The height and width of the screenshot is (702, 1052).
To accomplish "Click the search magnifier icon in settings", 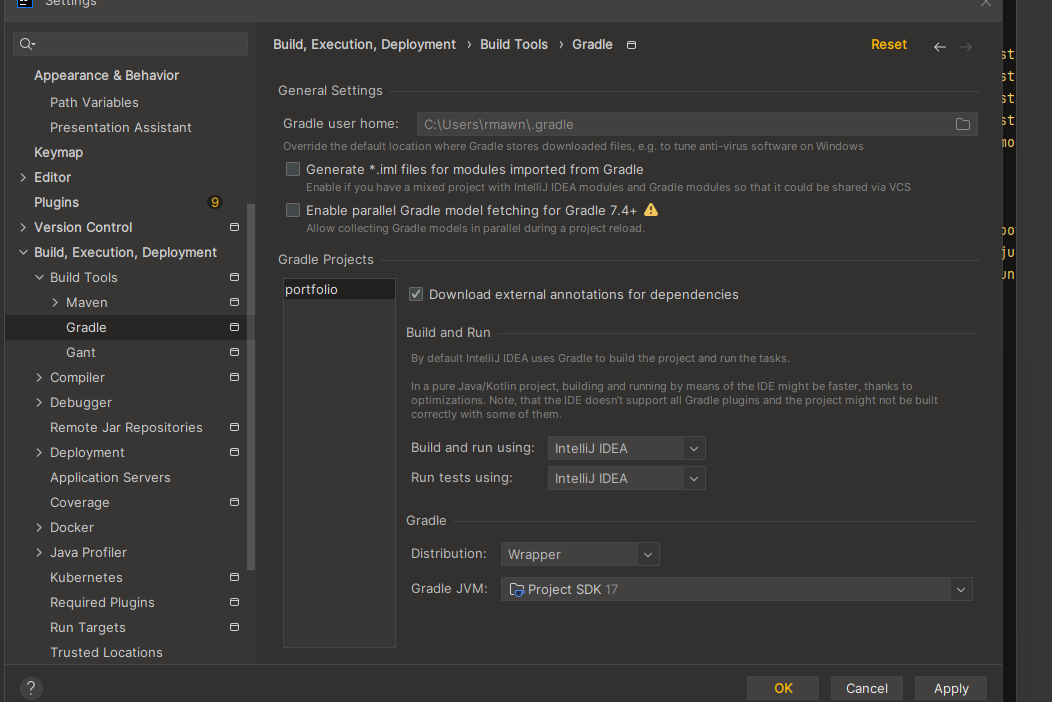I will (x=27, y=44).
